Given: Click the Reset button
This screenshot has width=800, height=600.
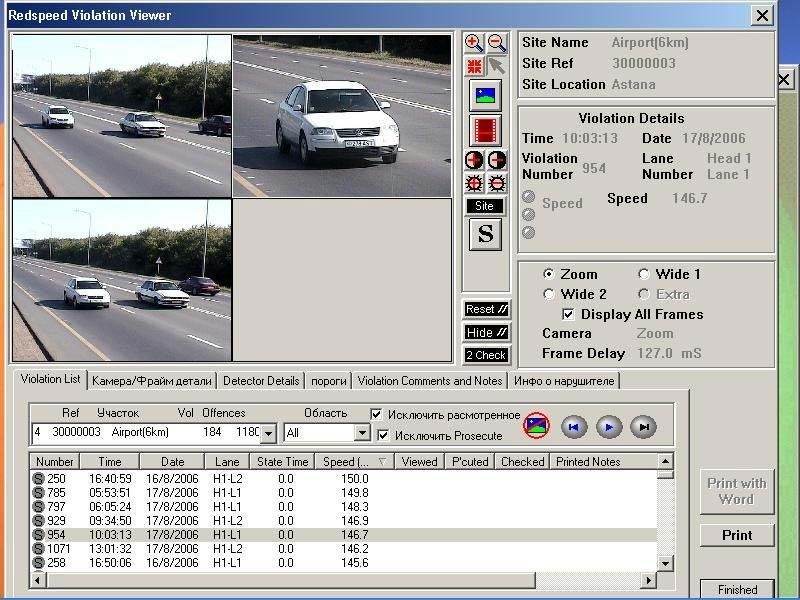Looking at the screenshot, I should [x=486, y=309].
